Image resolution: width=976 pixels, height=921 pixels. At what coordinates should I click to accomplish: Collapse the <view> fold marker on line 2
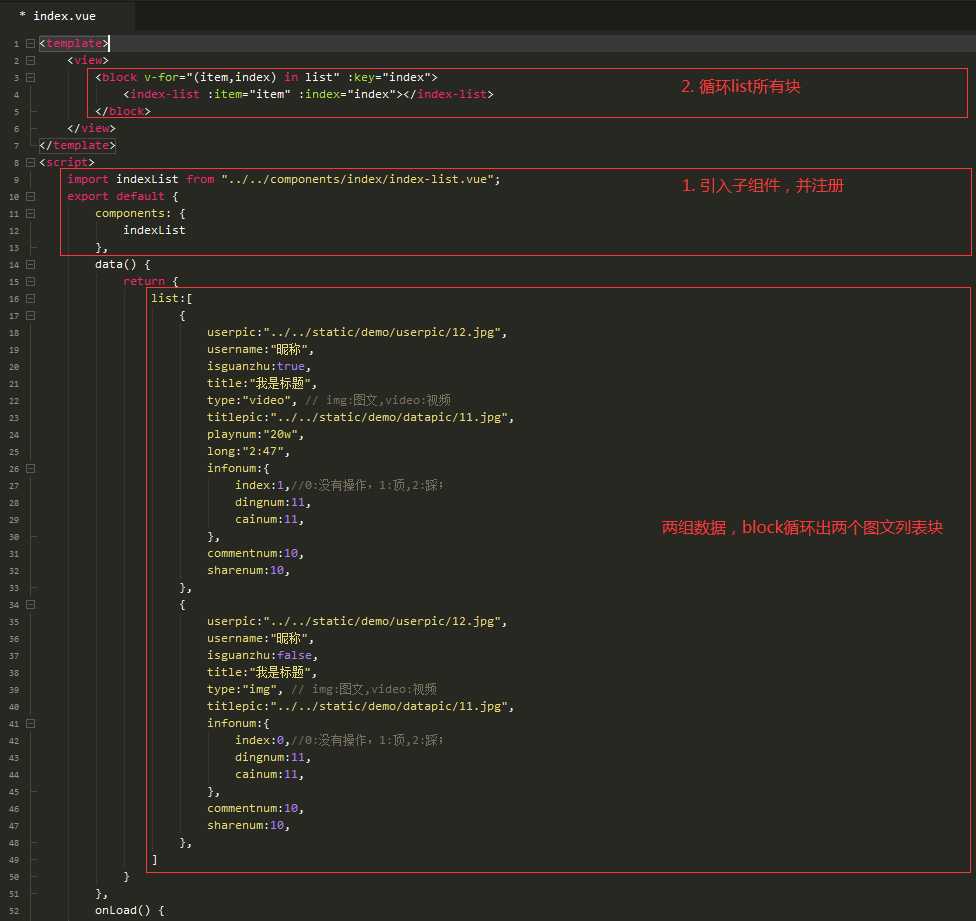click(x=30, y=60)
